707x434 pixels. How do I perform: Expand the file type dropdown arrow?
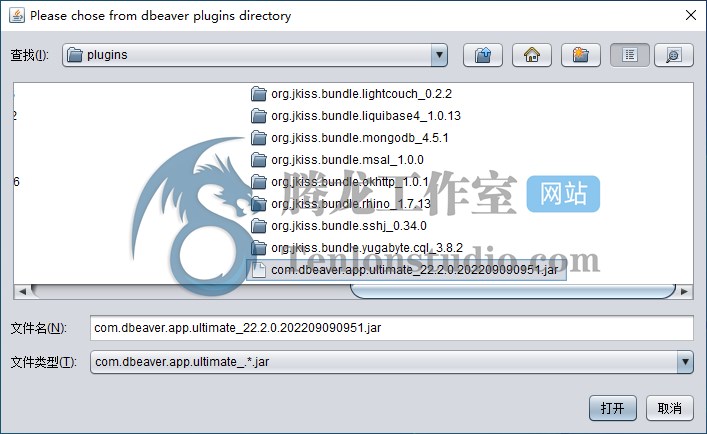(x=685, y=362)
